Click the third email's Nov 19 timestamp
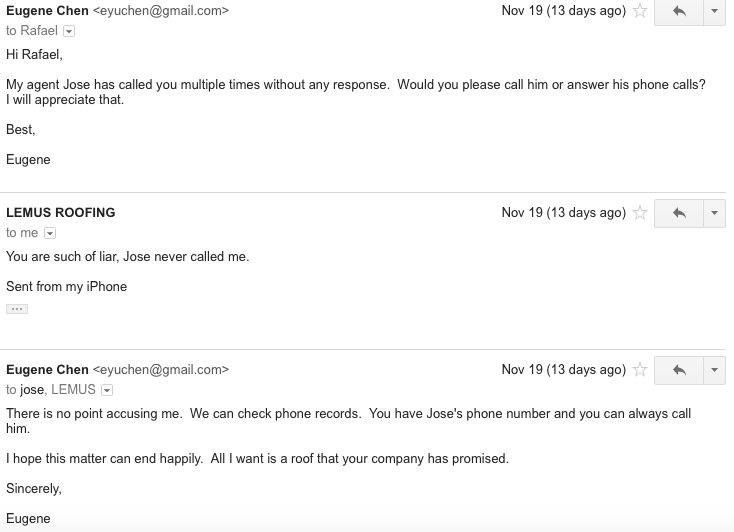Image resolution: width=734 pixels, height=532 pixels. click(x=563, y=370)
